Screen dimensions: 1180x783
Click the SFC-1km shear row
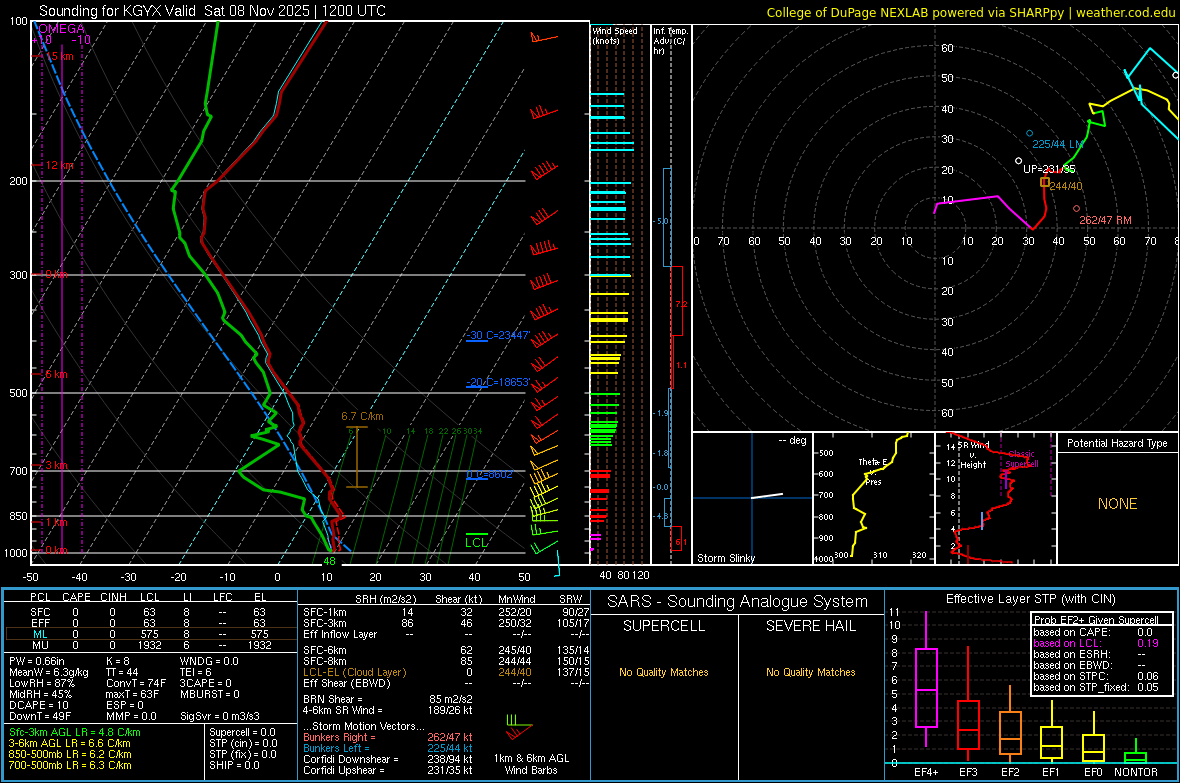click(446, 612)
